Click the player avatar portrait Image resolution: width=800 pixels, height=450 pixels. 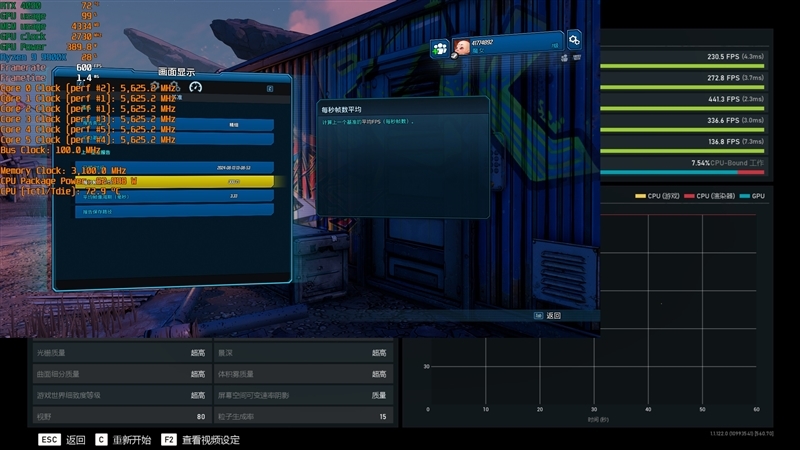pyautogui.click(x=462, y=47)
